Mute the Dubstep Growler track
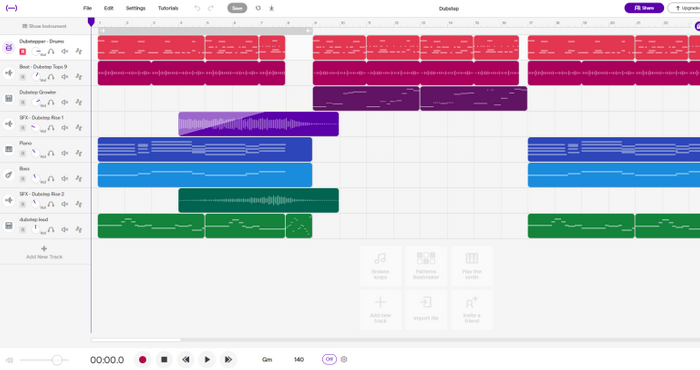Image resolution: width=700 pixels, height=370 pixels. click(65, 102)
